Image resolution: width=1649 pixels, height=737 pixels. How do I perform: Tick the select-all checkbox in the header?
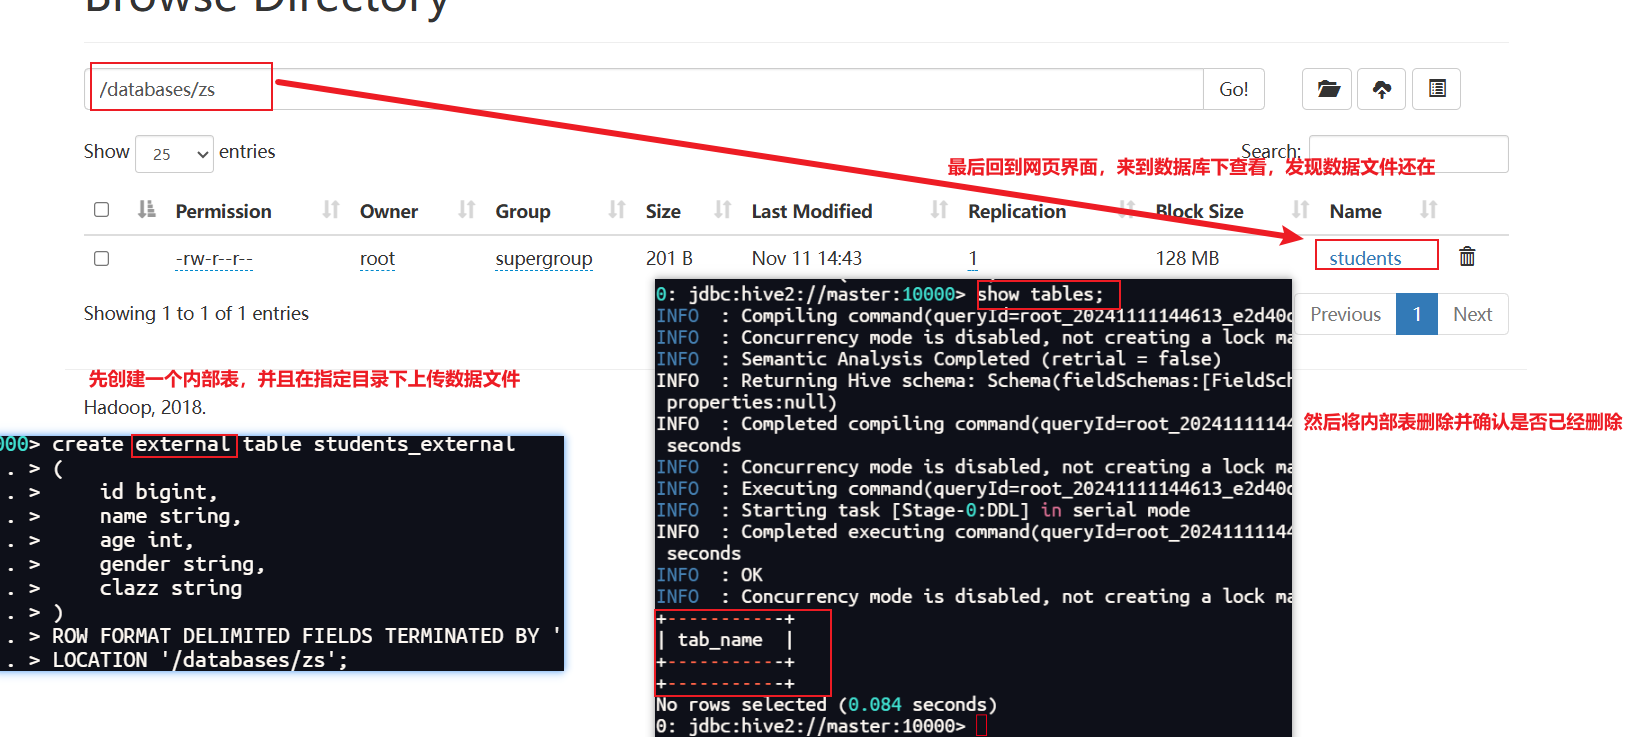(101, 209)
